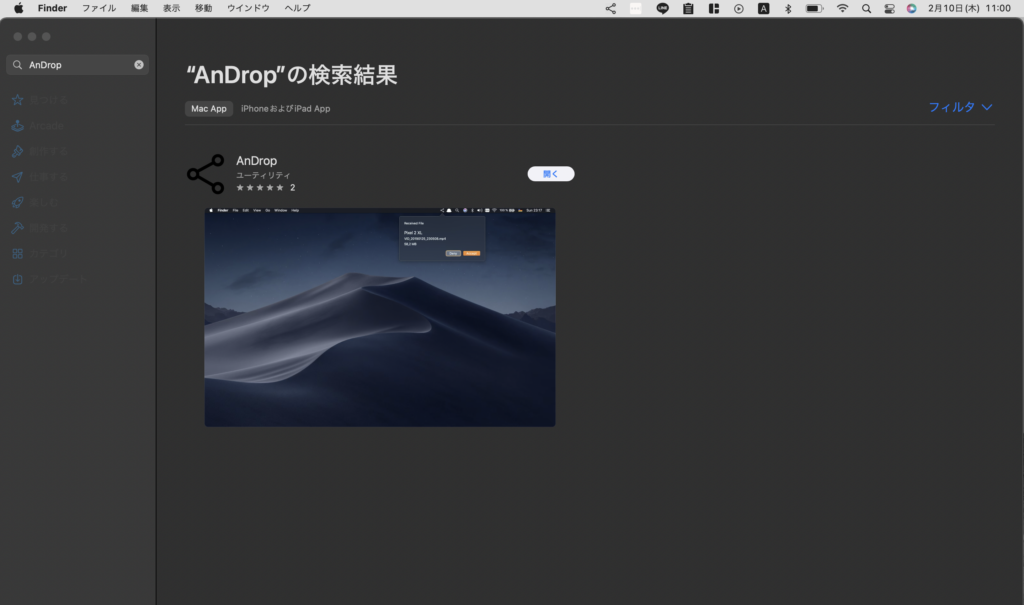This screenshot has width=1024, height=605.
Task: Open the 創作する (Create) sidebar section
Action: point(40,151)
